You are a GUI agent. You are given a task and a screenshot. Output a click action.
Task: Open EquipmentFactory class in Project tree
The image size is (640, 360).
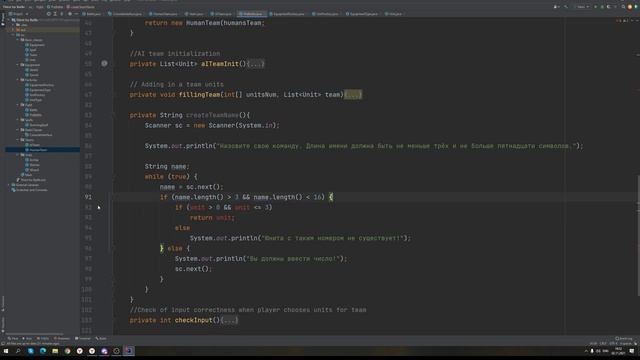41,85
